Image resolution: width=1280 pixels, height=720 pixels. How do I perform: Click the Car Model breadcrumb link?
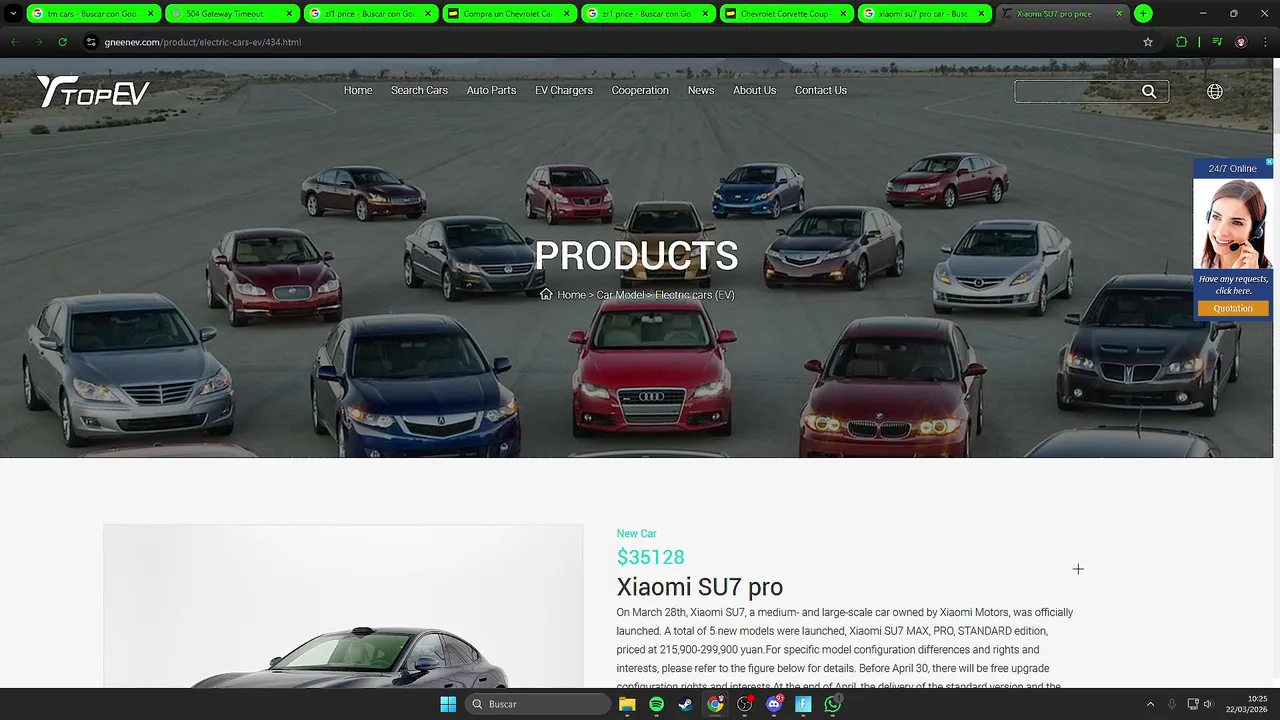pyautogui.click(x=620, y=295)
